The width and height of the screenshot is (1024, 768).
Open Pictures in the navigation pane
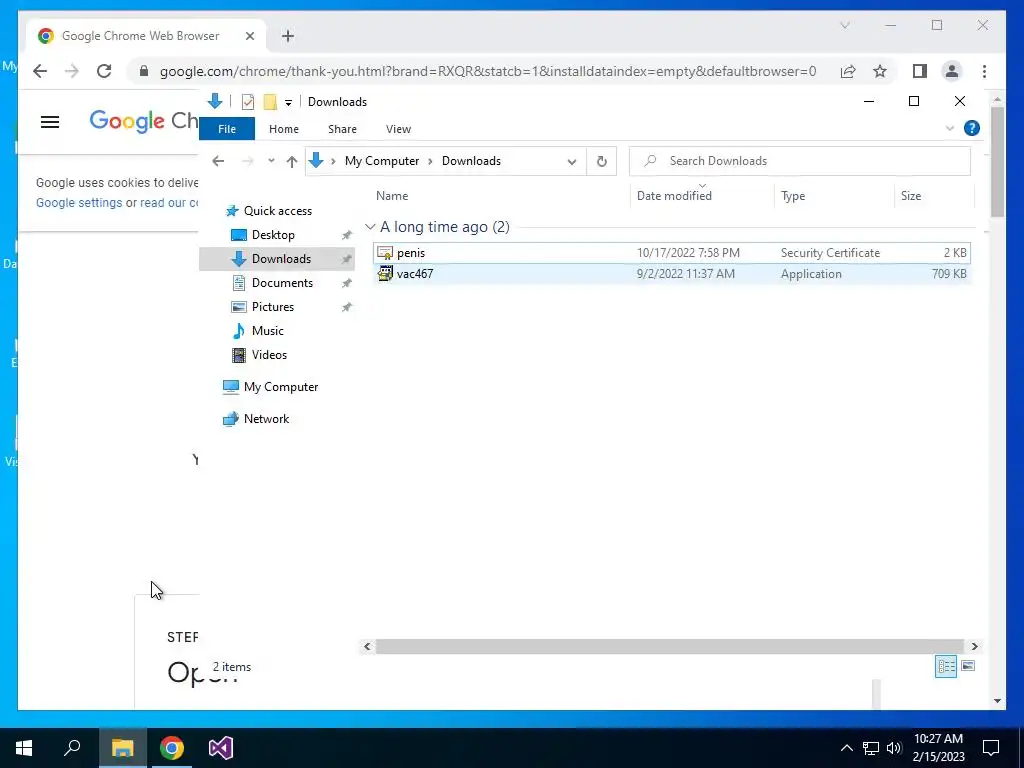point(272,307)
